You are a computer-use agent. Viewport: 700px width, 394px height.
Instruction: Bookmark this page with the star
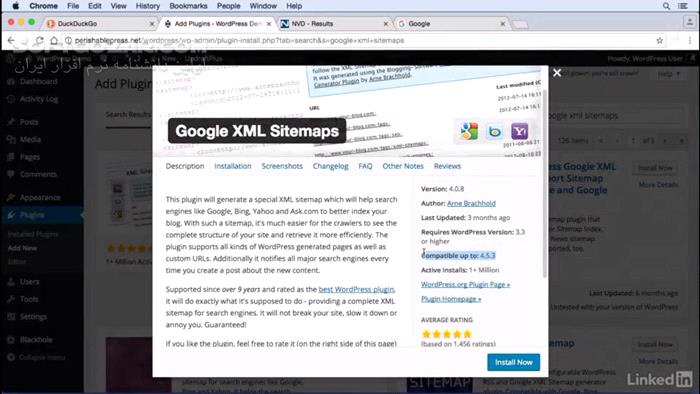659,41
